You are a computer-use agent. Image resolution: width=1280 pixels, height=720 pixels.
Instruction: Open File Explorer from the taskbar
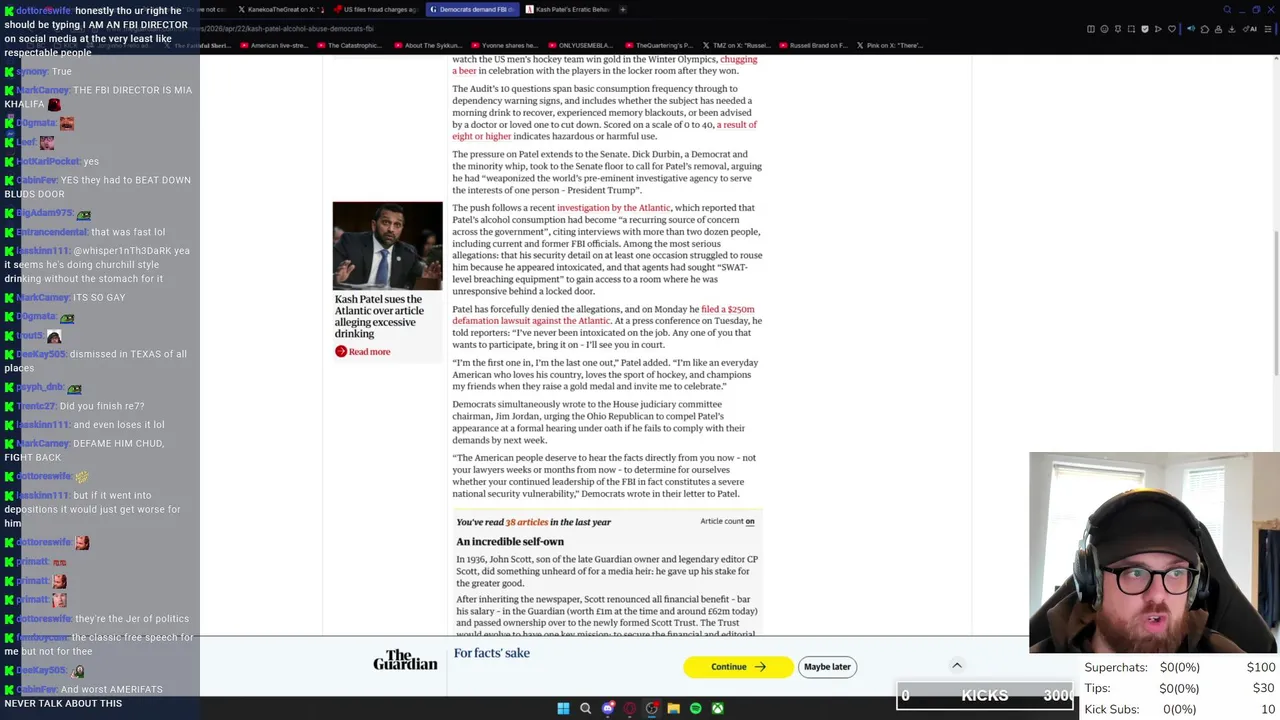pyautogui.click(x=673, y=708)
